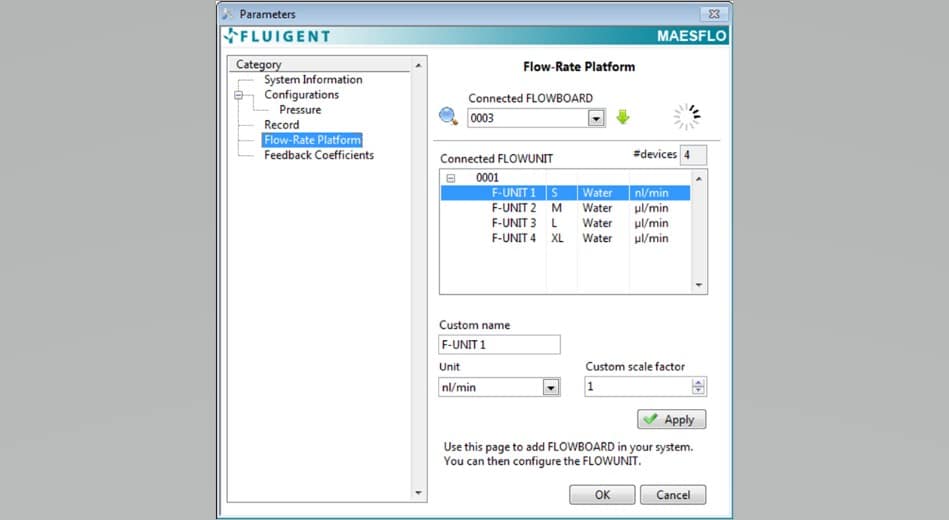Click the Custom scale factor field
949x520 pixels.
coord(638,387)
